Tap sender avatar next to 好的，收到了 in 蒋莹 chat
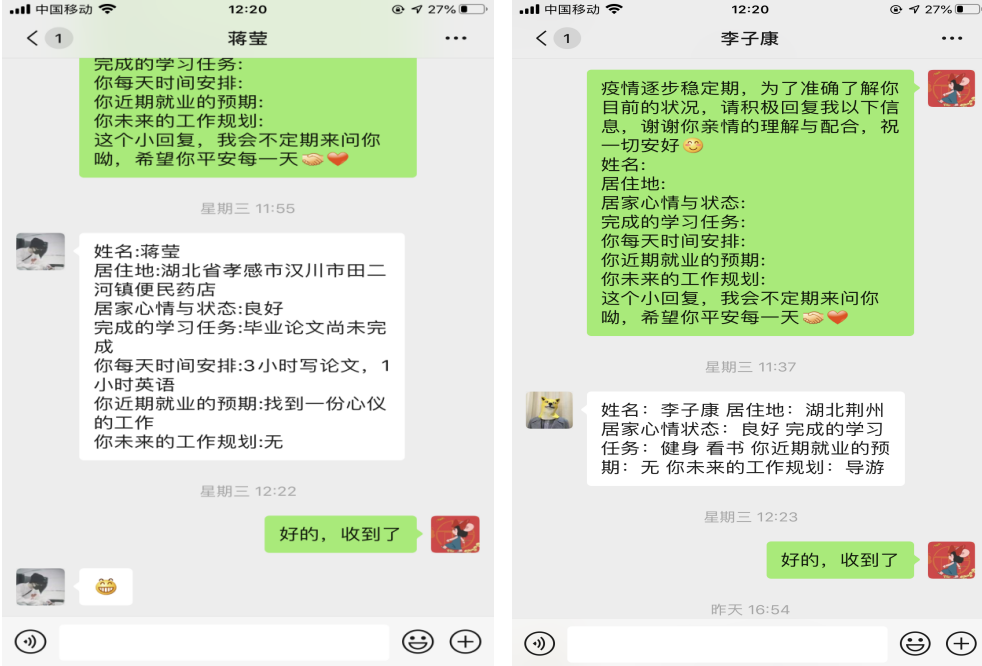The width and height of the screenshot is (982, 666). point(455,534)
